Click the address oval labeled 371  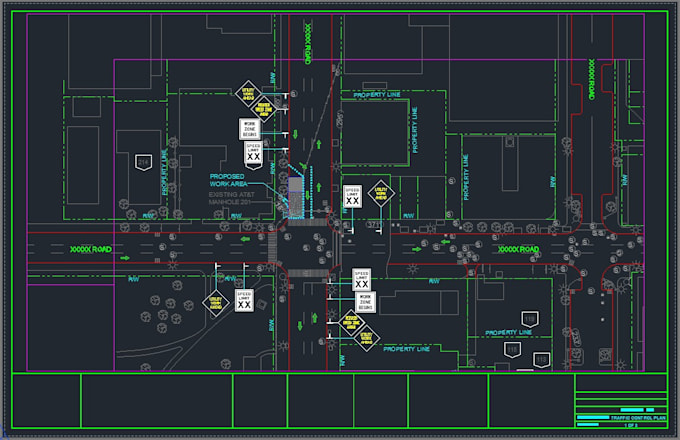[374, 225]
